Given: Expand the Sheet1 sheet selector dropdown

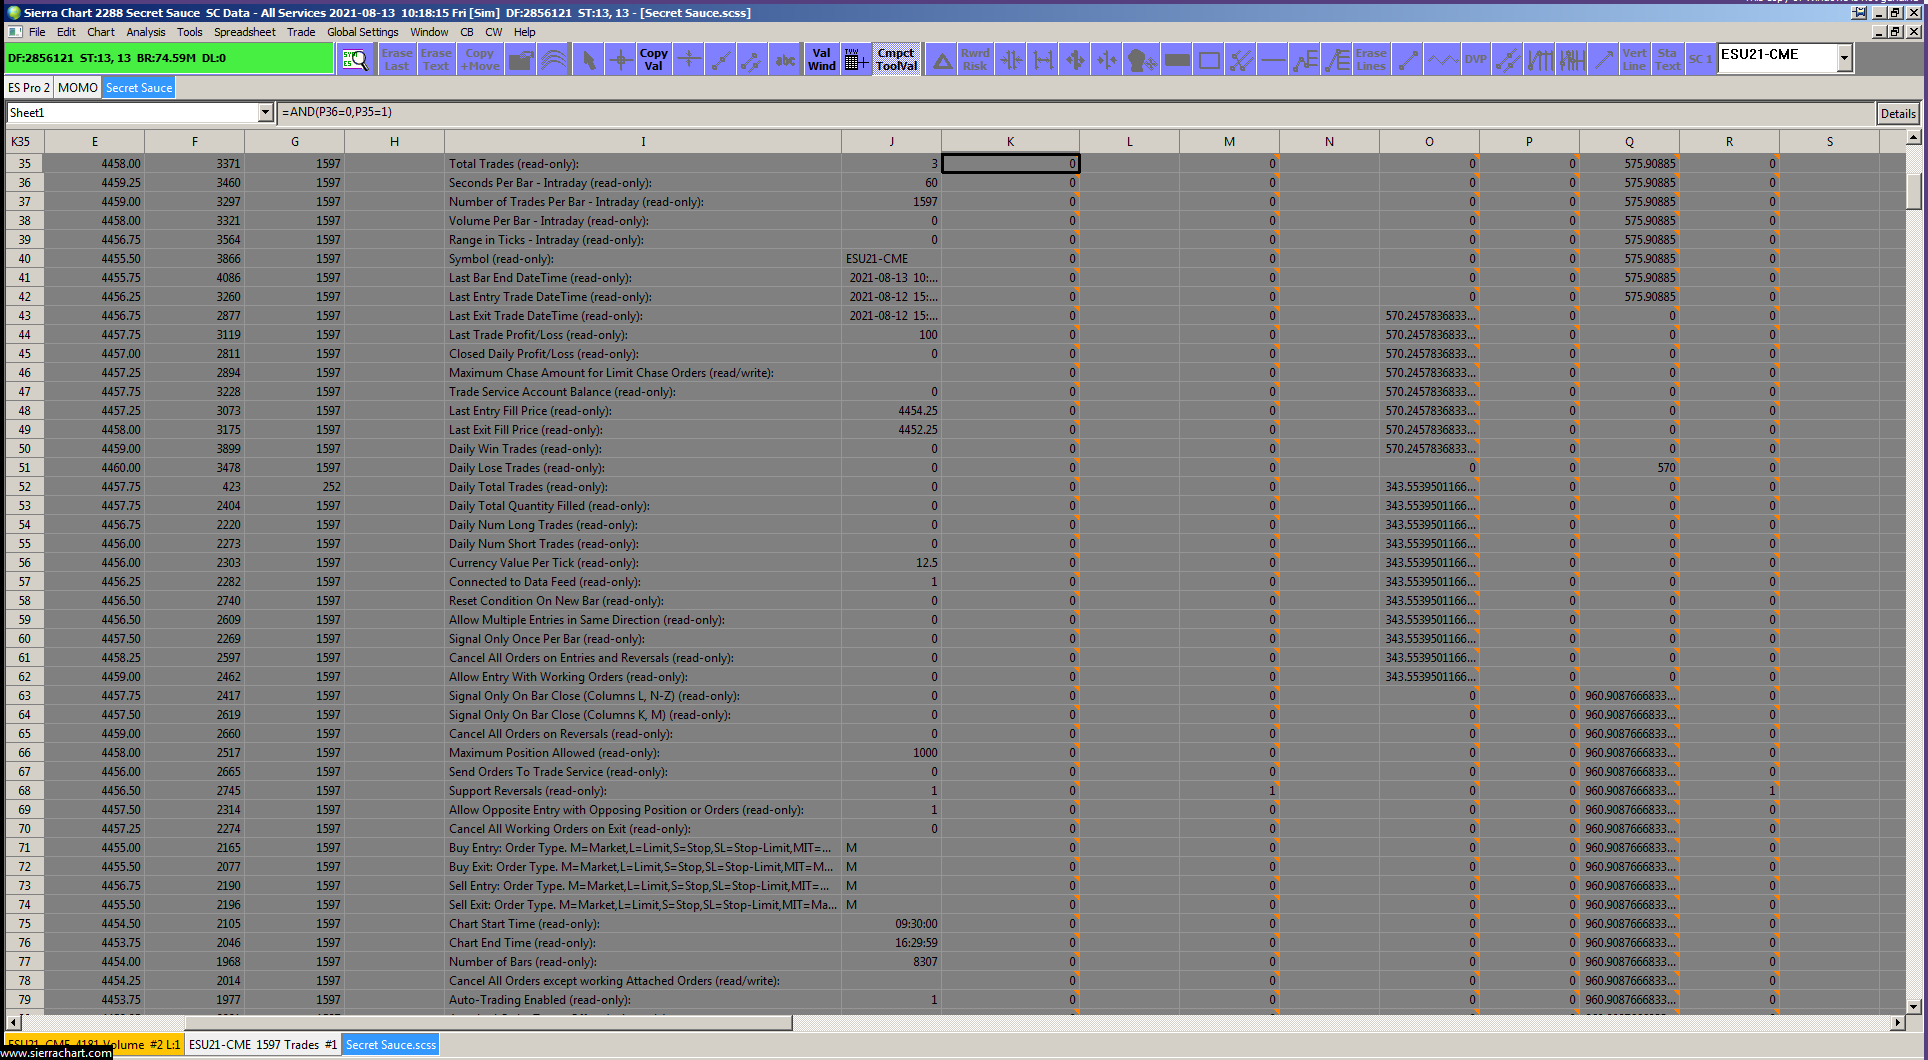Looking at the screenshot, I should point(265,113).
